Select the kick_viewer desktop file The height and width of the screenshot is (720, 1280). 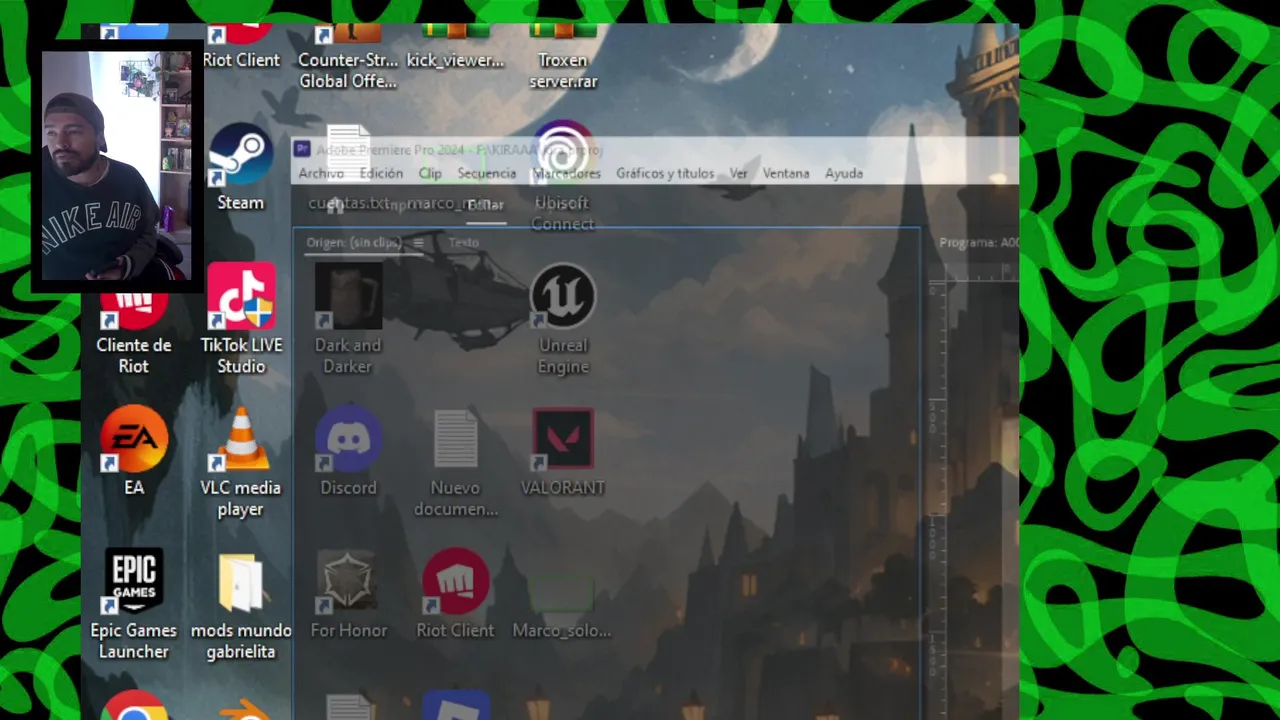tap(456, 48)
